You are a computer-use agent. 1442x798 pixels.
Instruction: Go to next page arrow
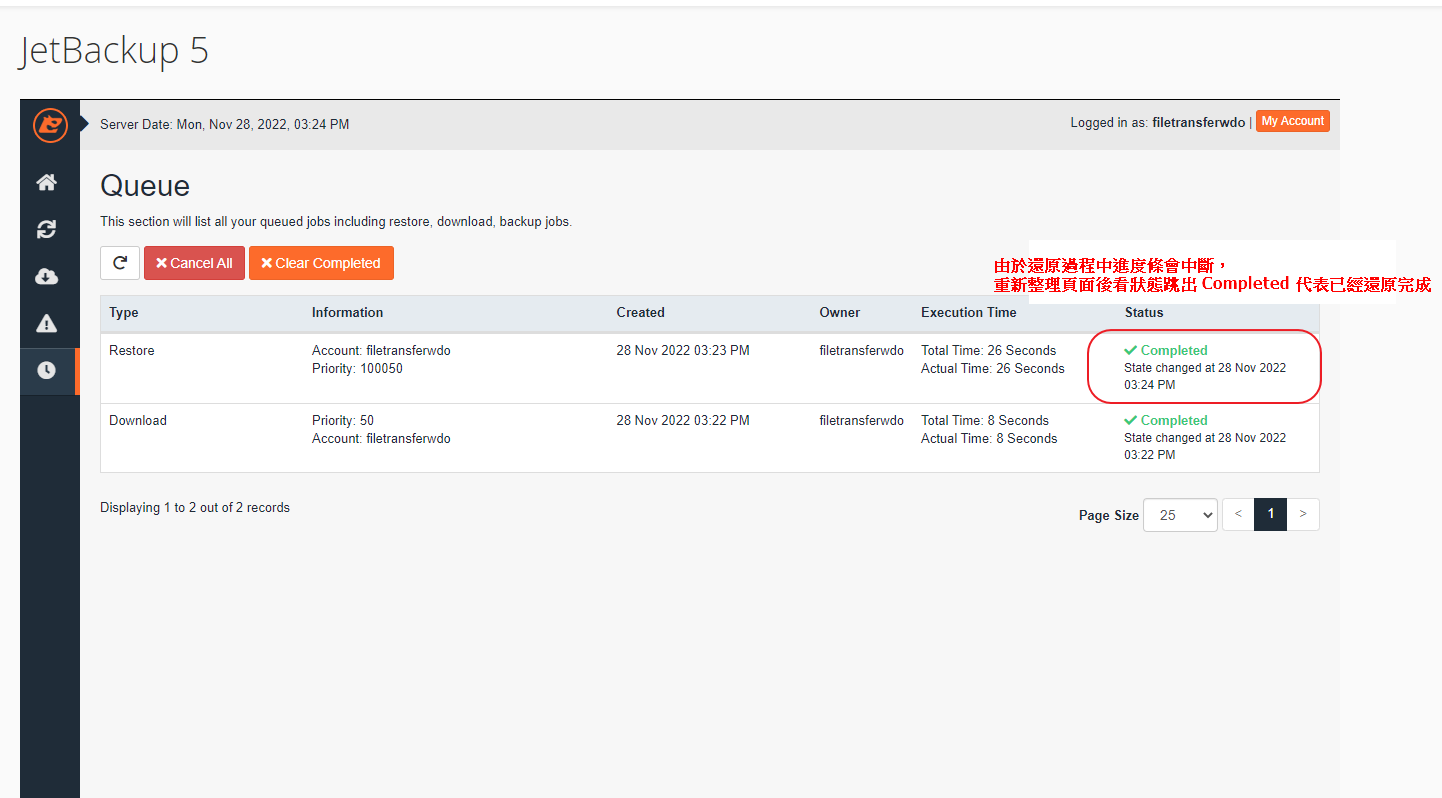pos(1302,514)
